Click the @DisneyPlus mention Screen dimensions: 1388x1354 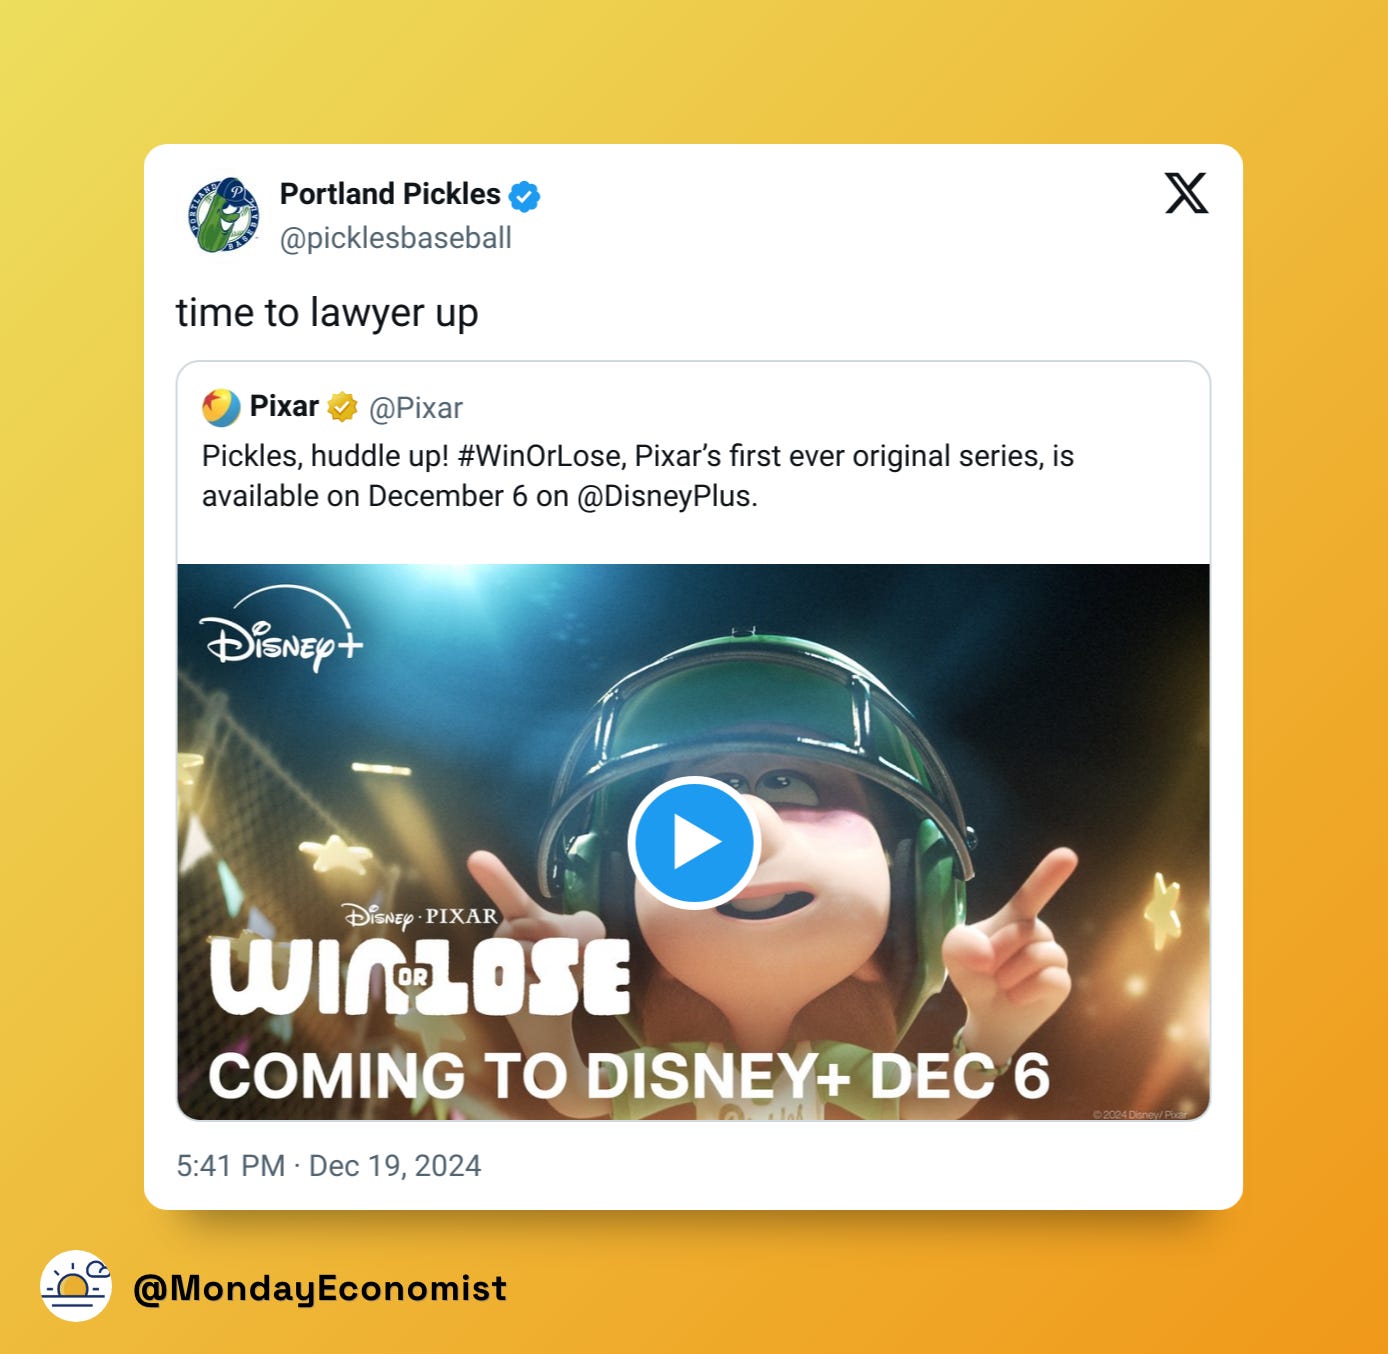667,496
